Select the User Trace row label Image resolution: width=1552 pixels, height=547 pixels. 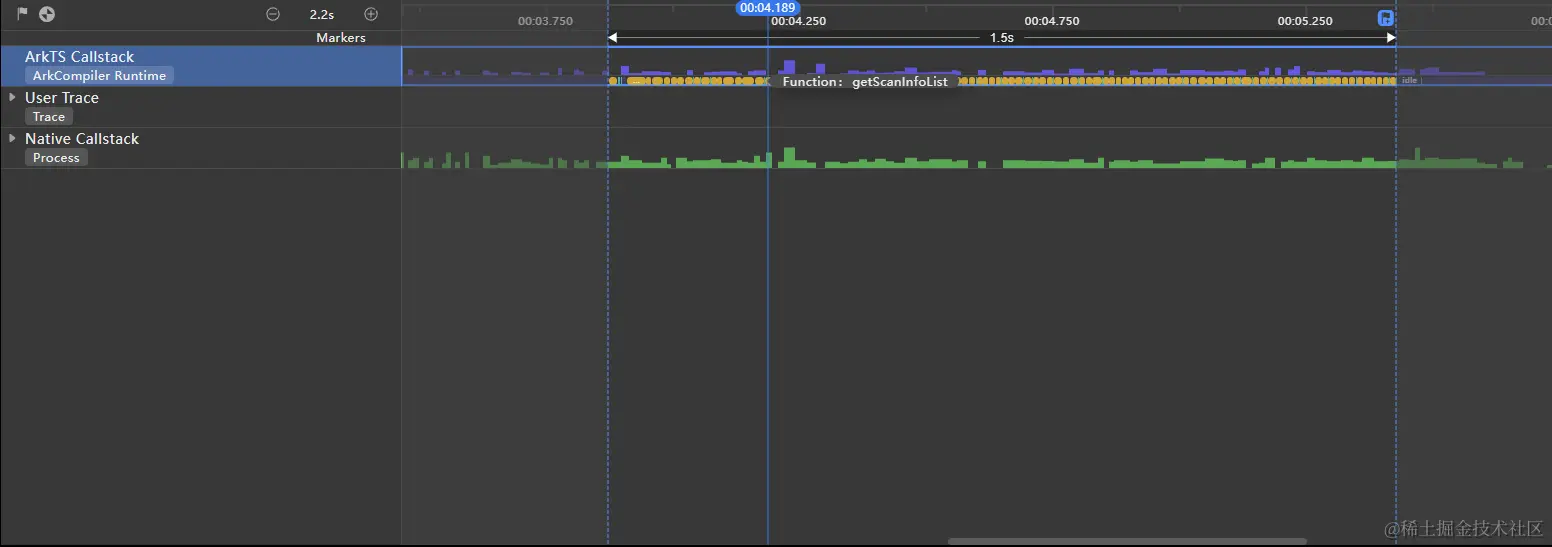[x=62, y=97]
